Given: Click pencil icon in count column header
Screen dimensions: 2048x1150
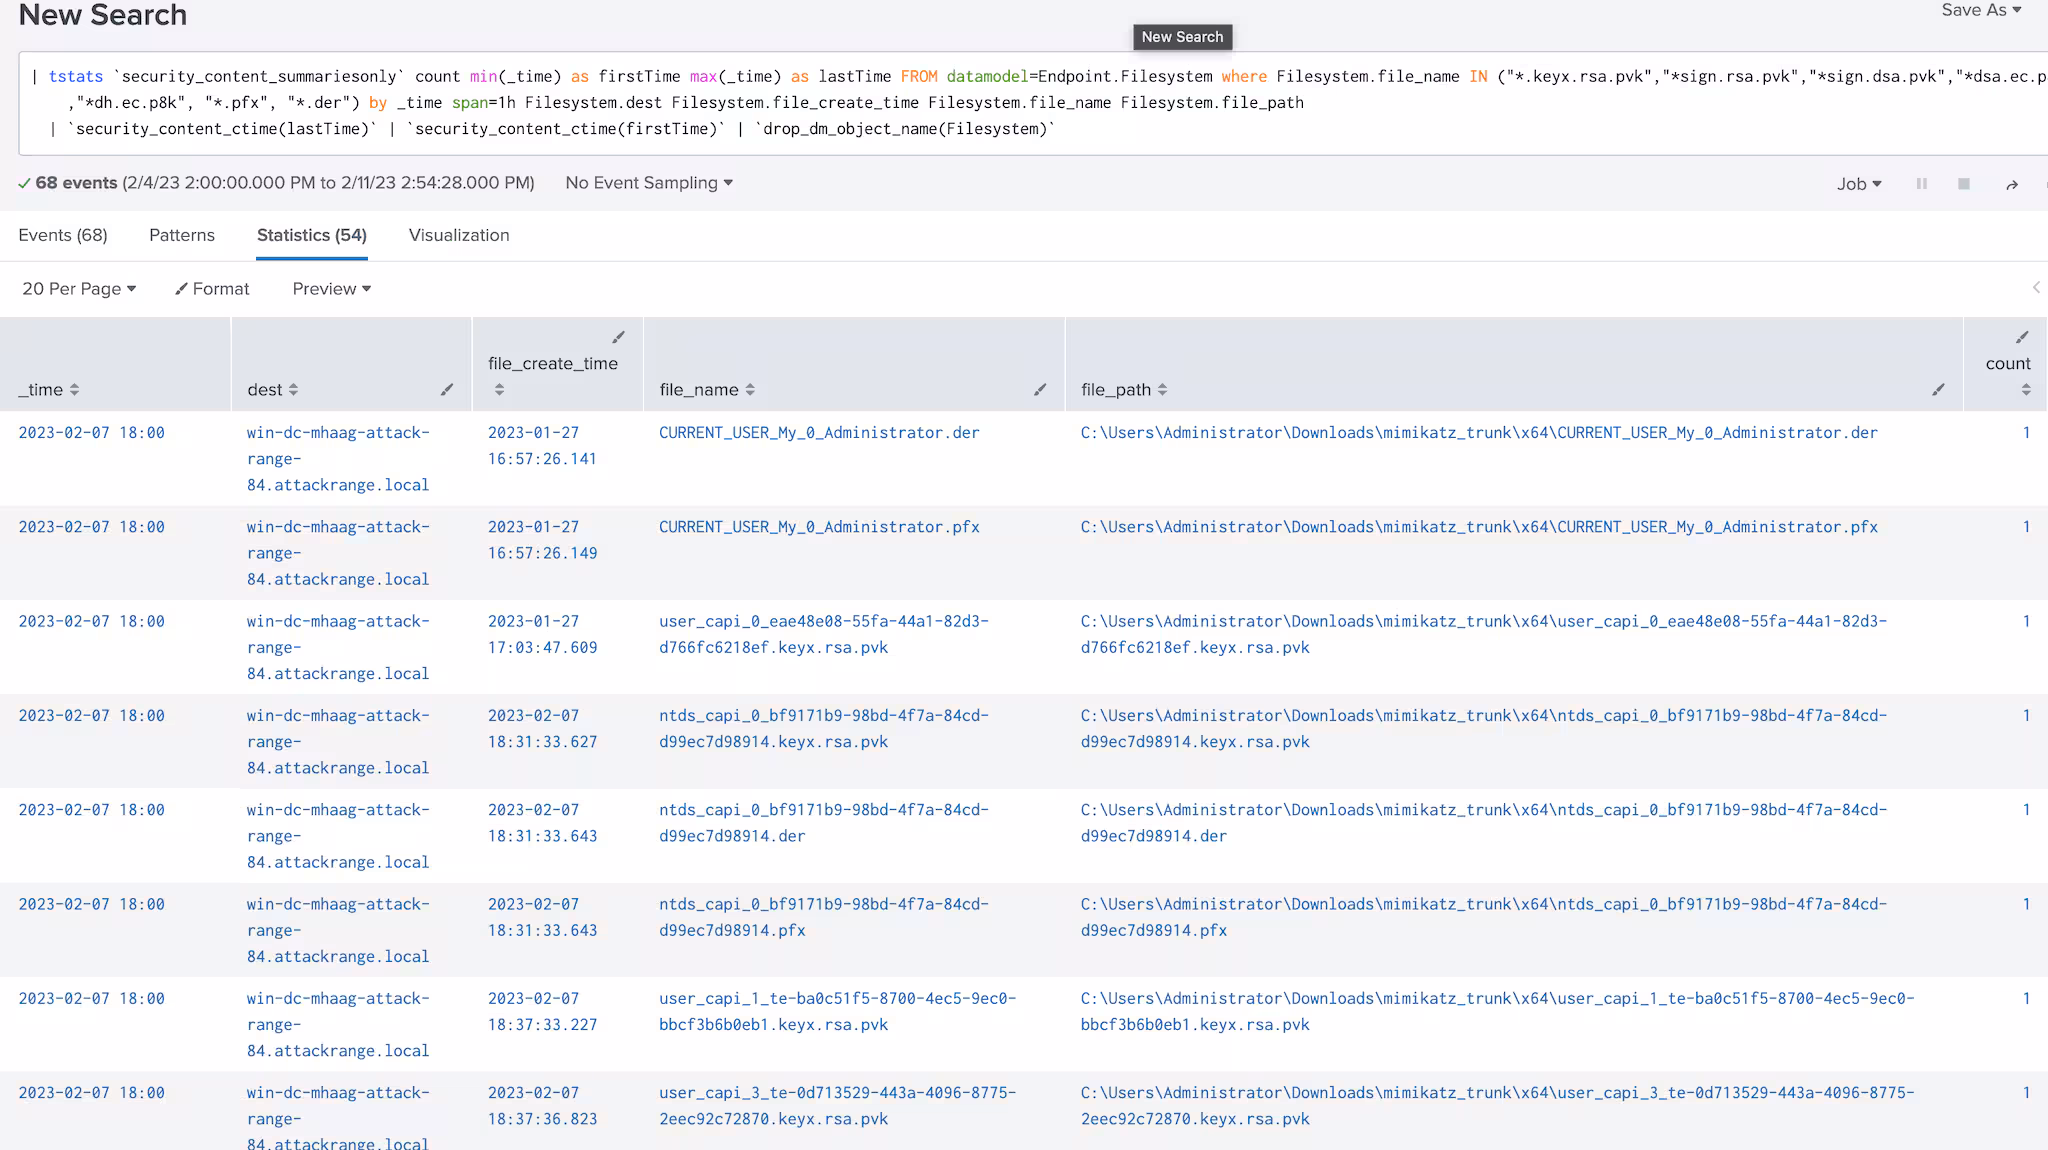Looking at the screenshot, I should (2021, 337).
